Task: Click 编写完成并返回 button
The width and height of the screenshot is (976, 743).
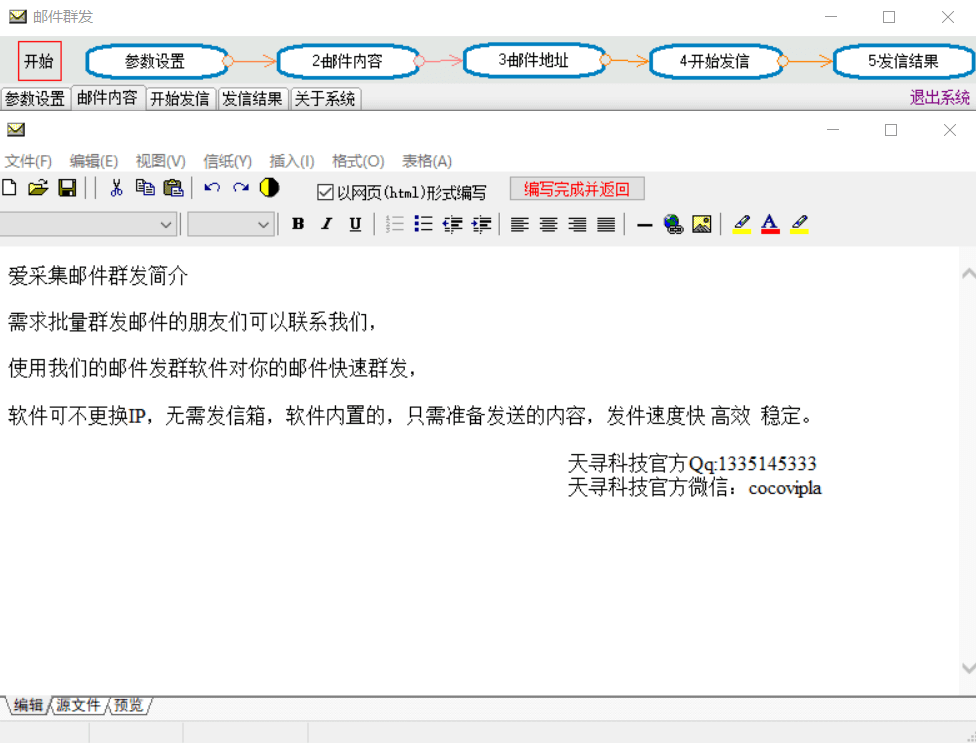Action: (577, 189)
